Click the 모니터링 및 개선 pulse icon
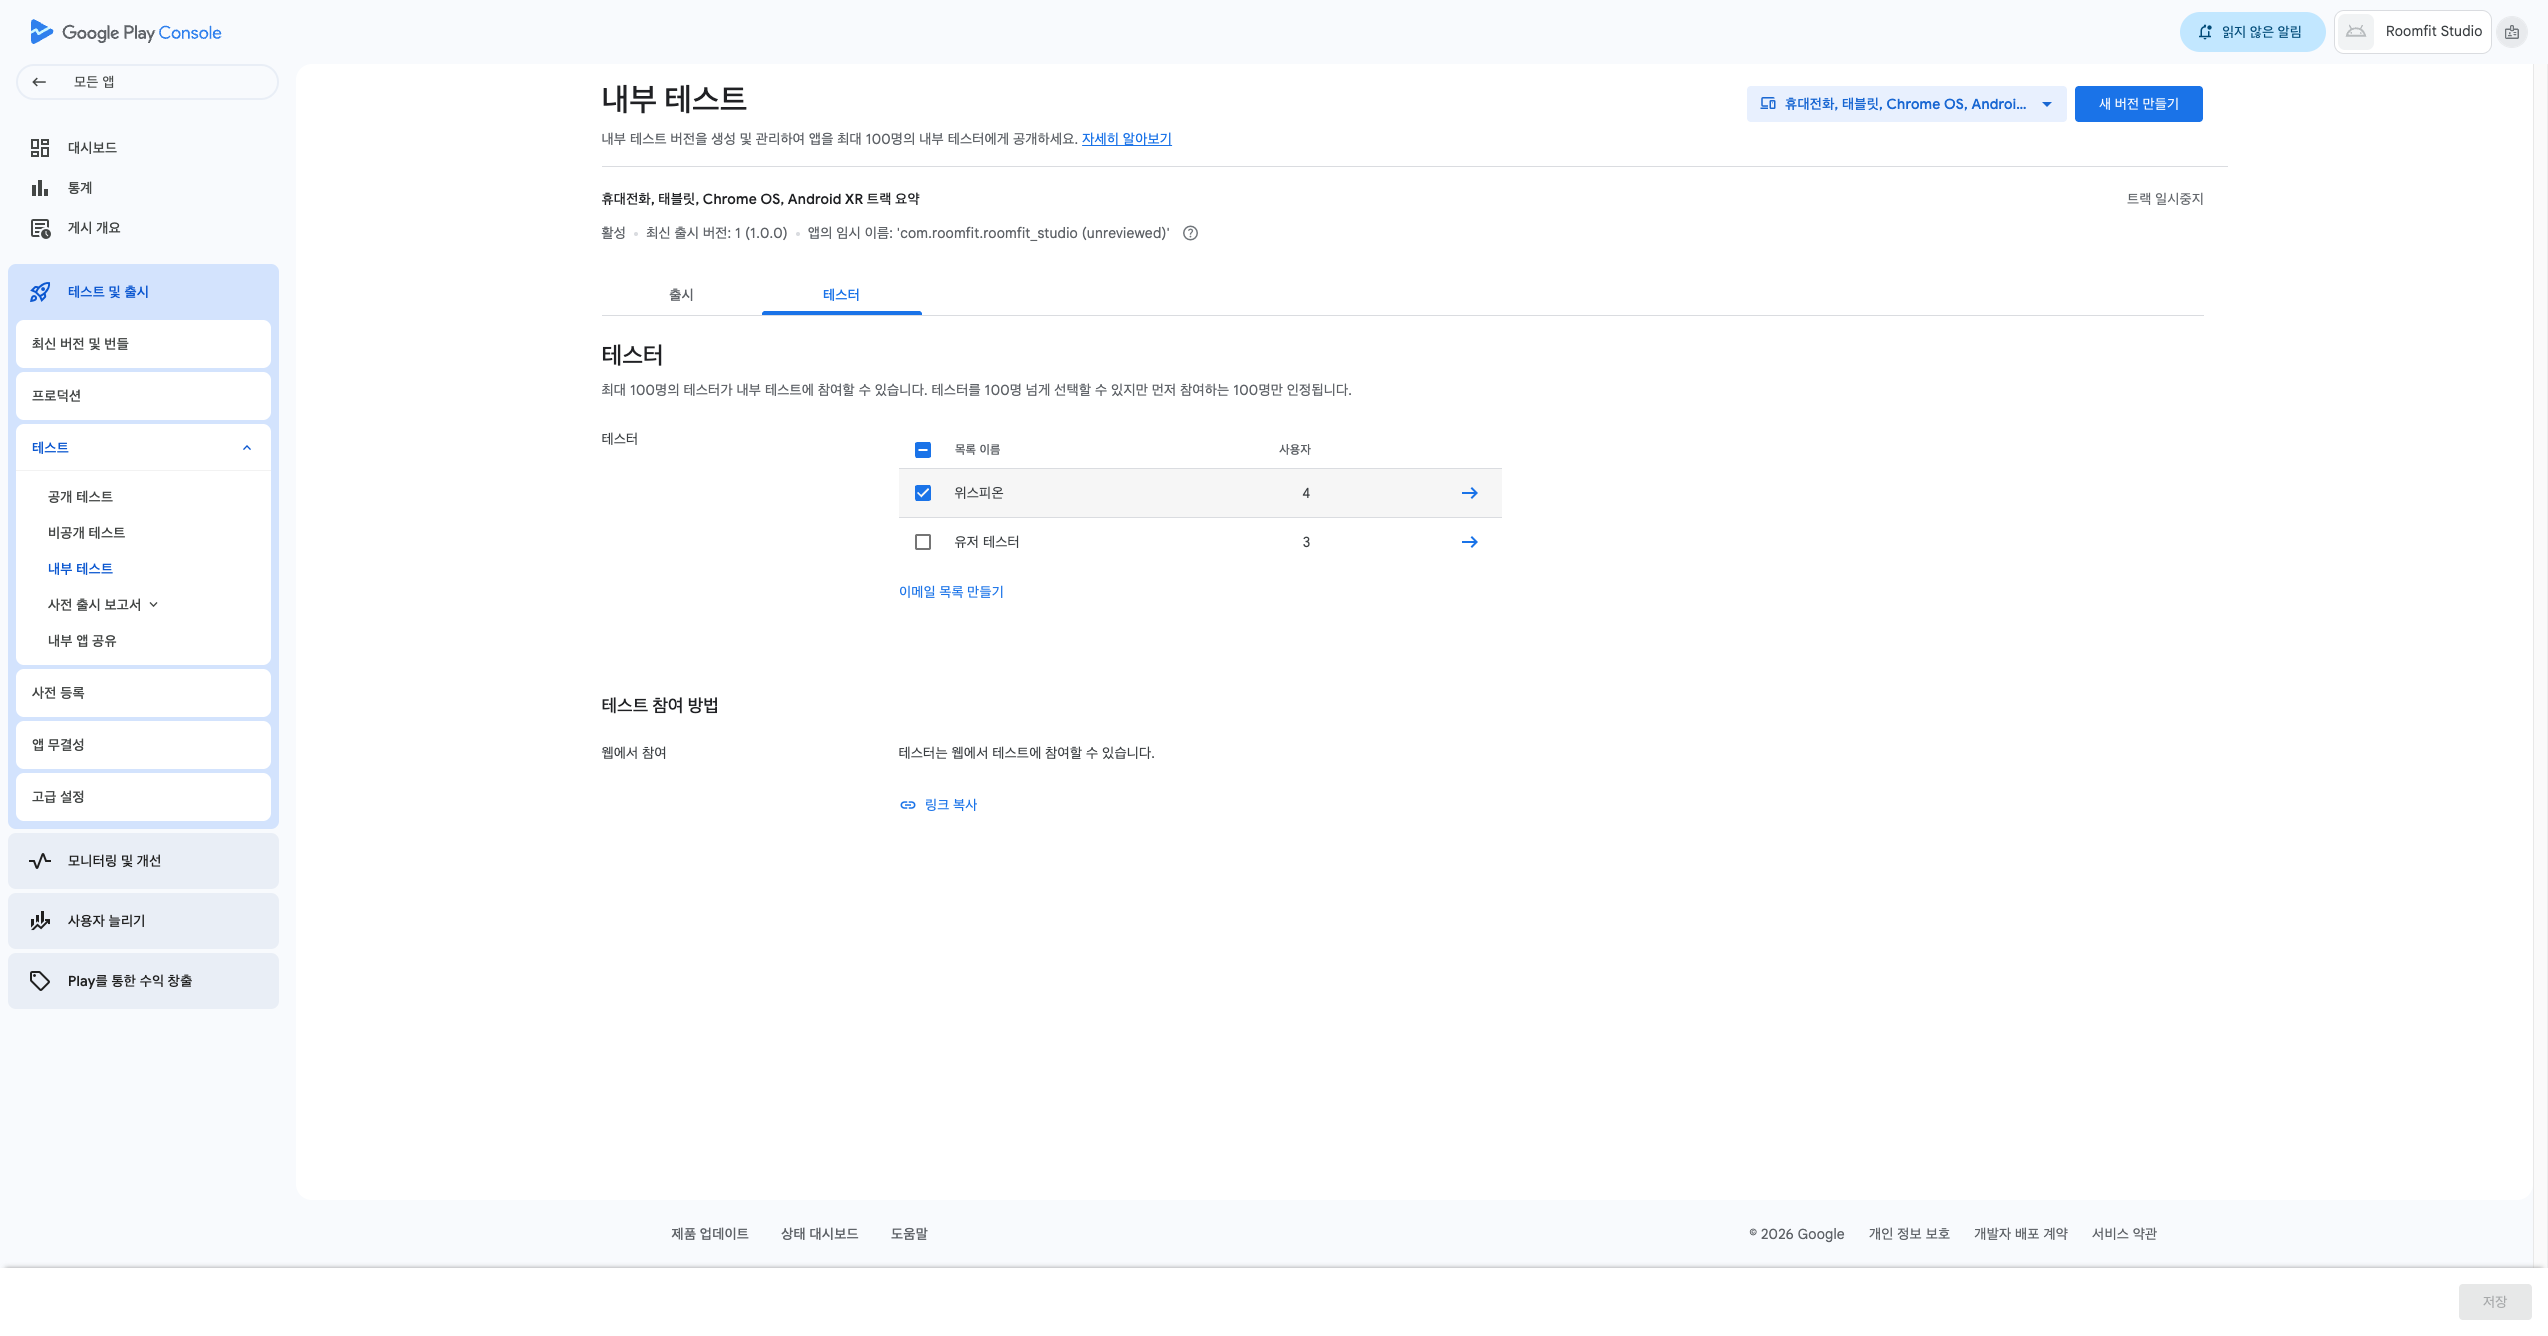The height and width of the screenshot is (1336, 2548). click(x=40, y=861)
